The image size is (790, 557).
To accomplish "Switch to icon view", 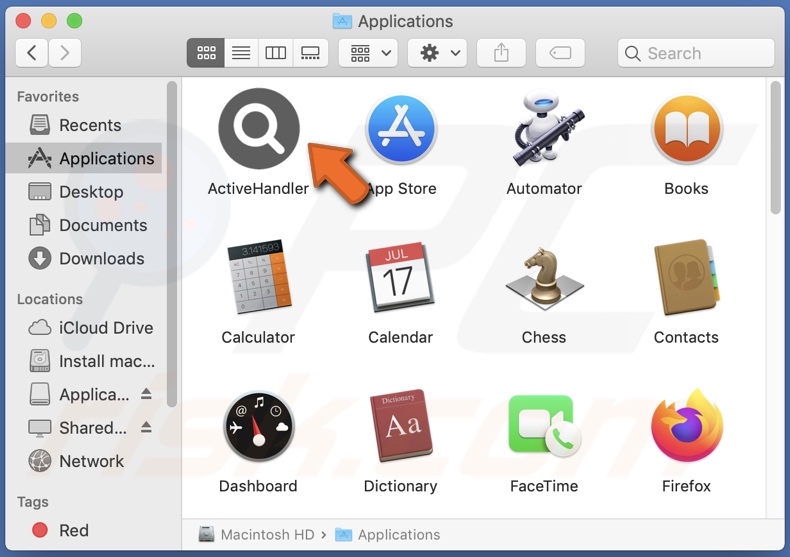I will pos(206,52).
